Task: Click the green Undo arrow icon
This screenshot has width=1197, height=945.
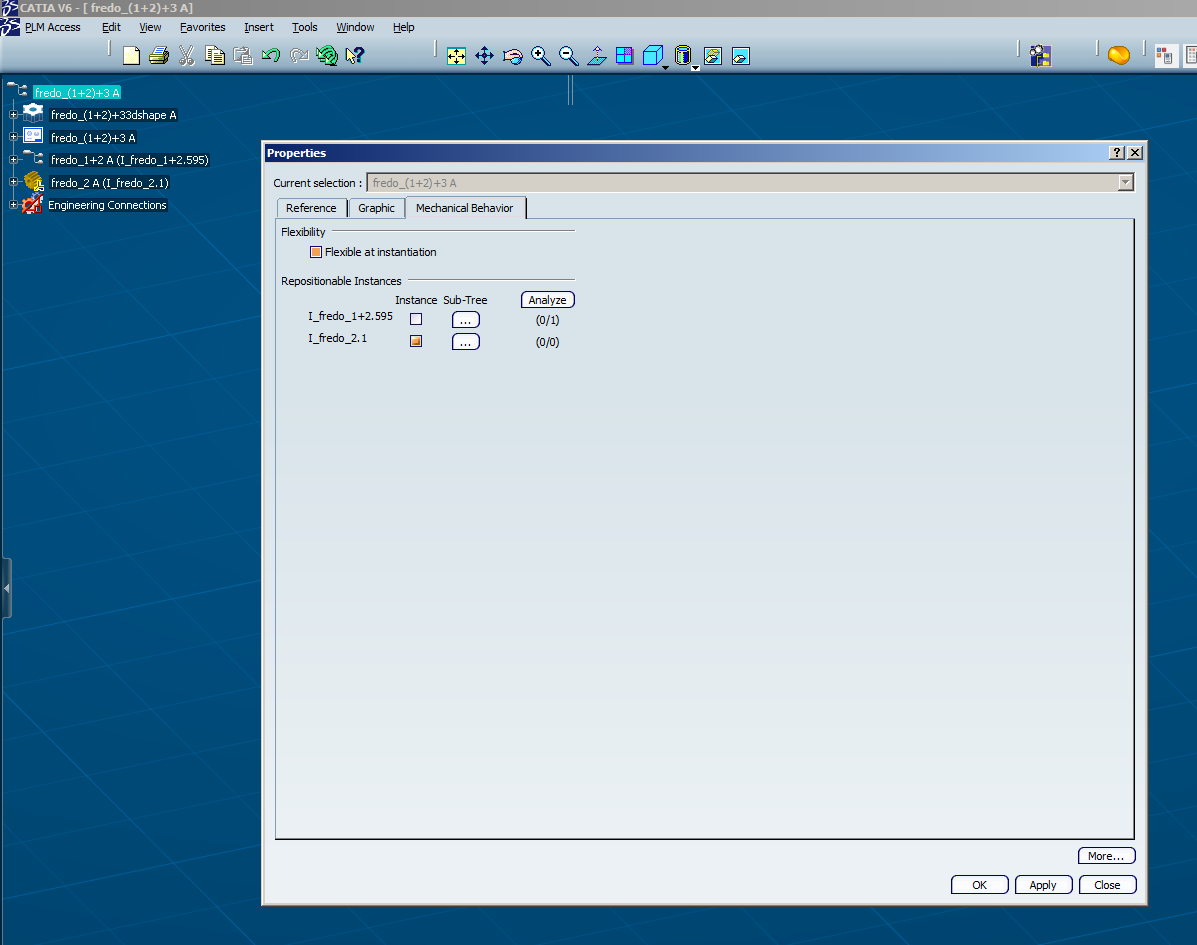Action: click(x=271, y=56)
